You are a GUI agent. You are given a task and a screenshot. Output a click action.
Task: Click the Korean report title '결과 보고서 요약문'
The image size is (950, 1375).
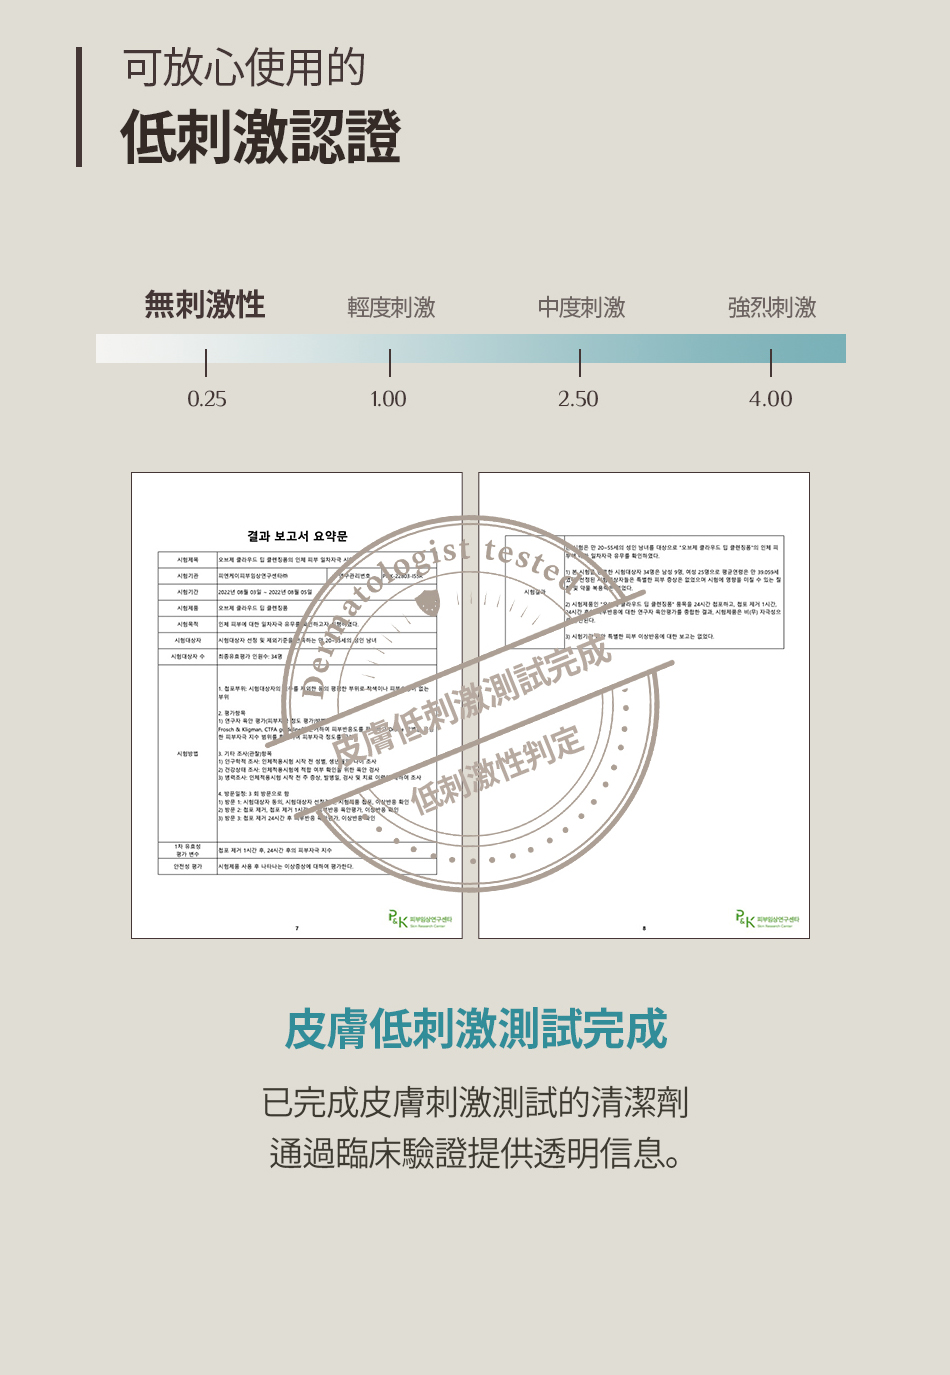297,536
